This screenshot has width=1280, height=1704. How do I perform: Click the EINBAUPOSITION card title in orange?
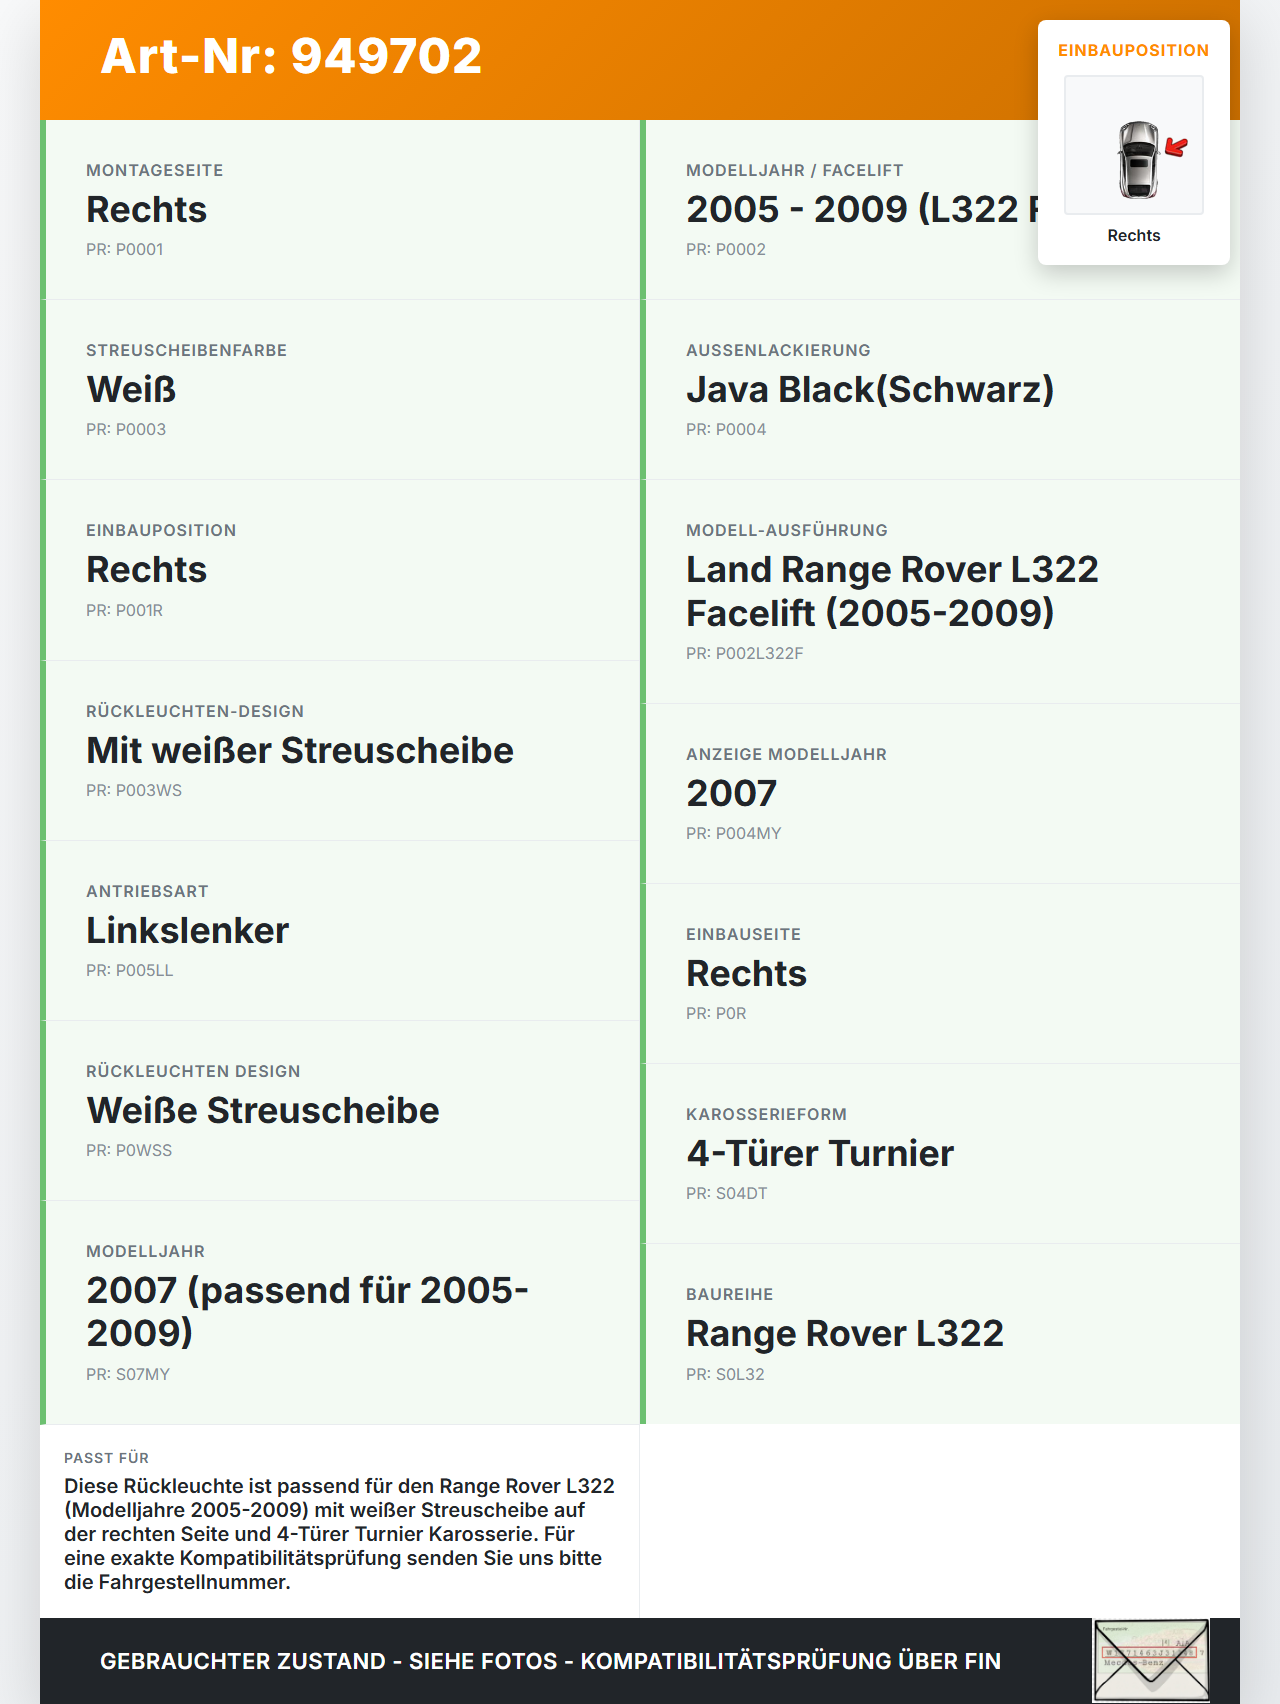(1134, 50)
